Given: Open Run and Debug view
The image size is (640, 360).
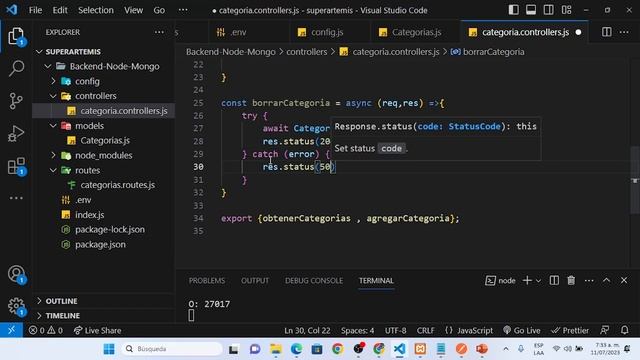Looking at the screenshot, I should [x=16, y=134].
